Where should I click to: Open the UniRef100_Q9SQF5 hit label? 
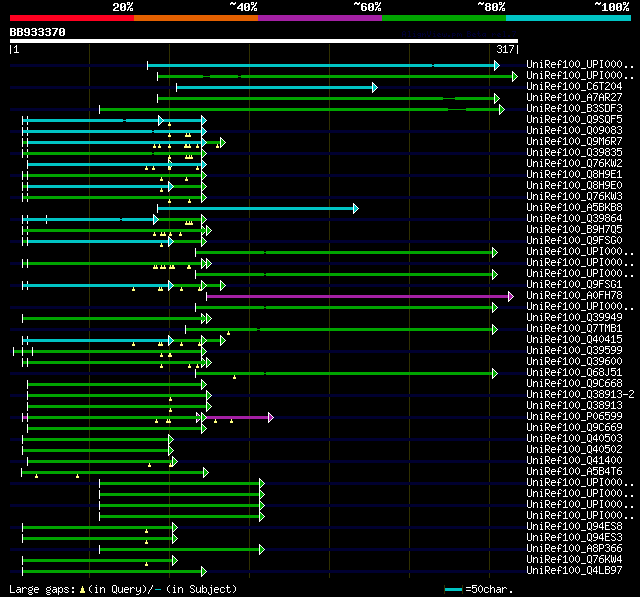click(574, 119)
